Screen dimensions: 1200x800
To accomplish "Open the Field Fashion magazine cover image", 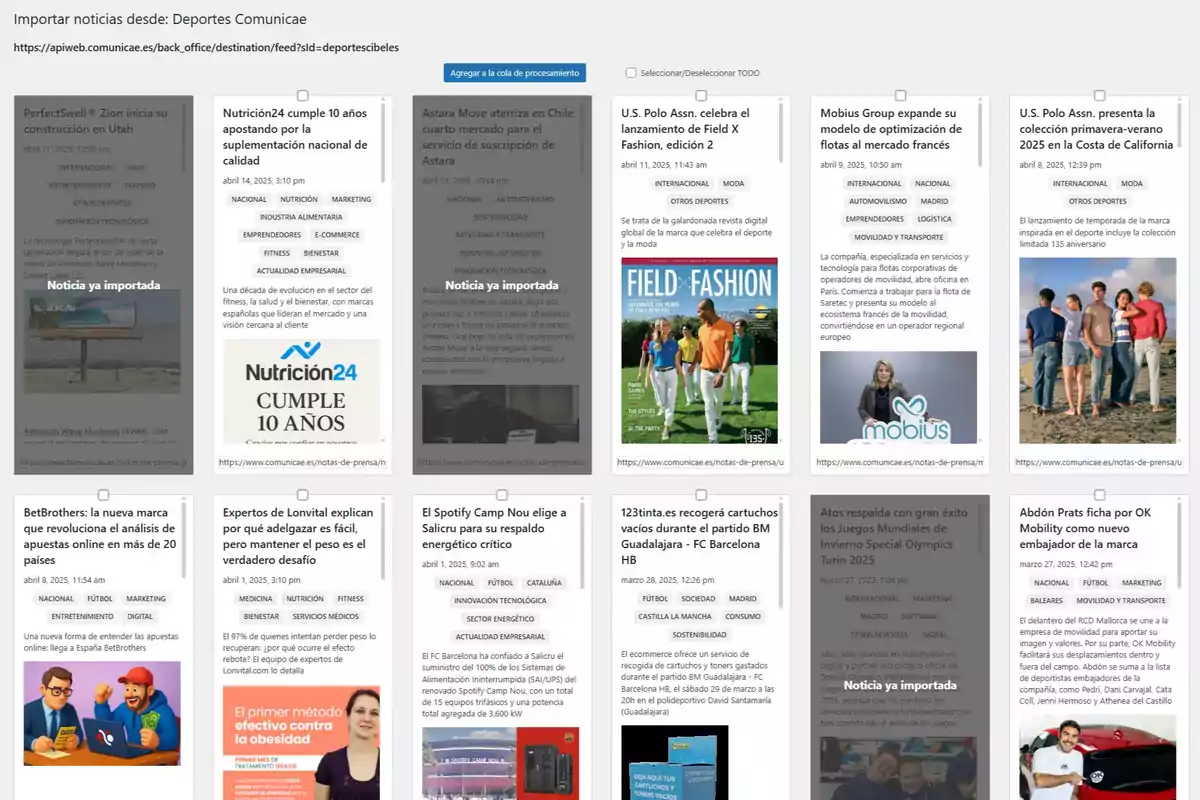I will click(x=699, y=350).
